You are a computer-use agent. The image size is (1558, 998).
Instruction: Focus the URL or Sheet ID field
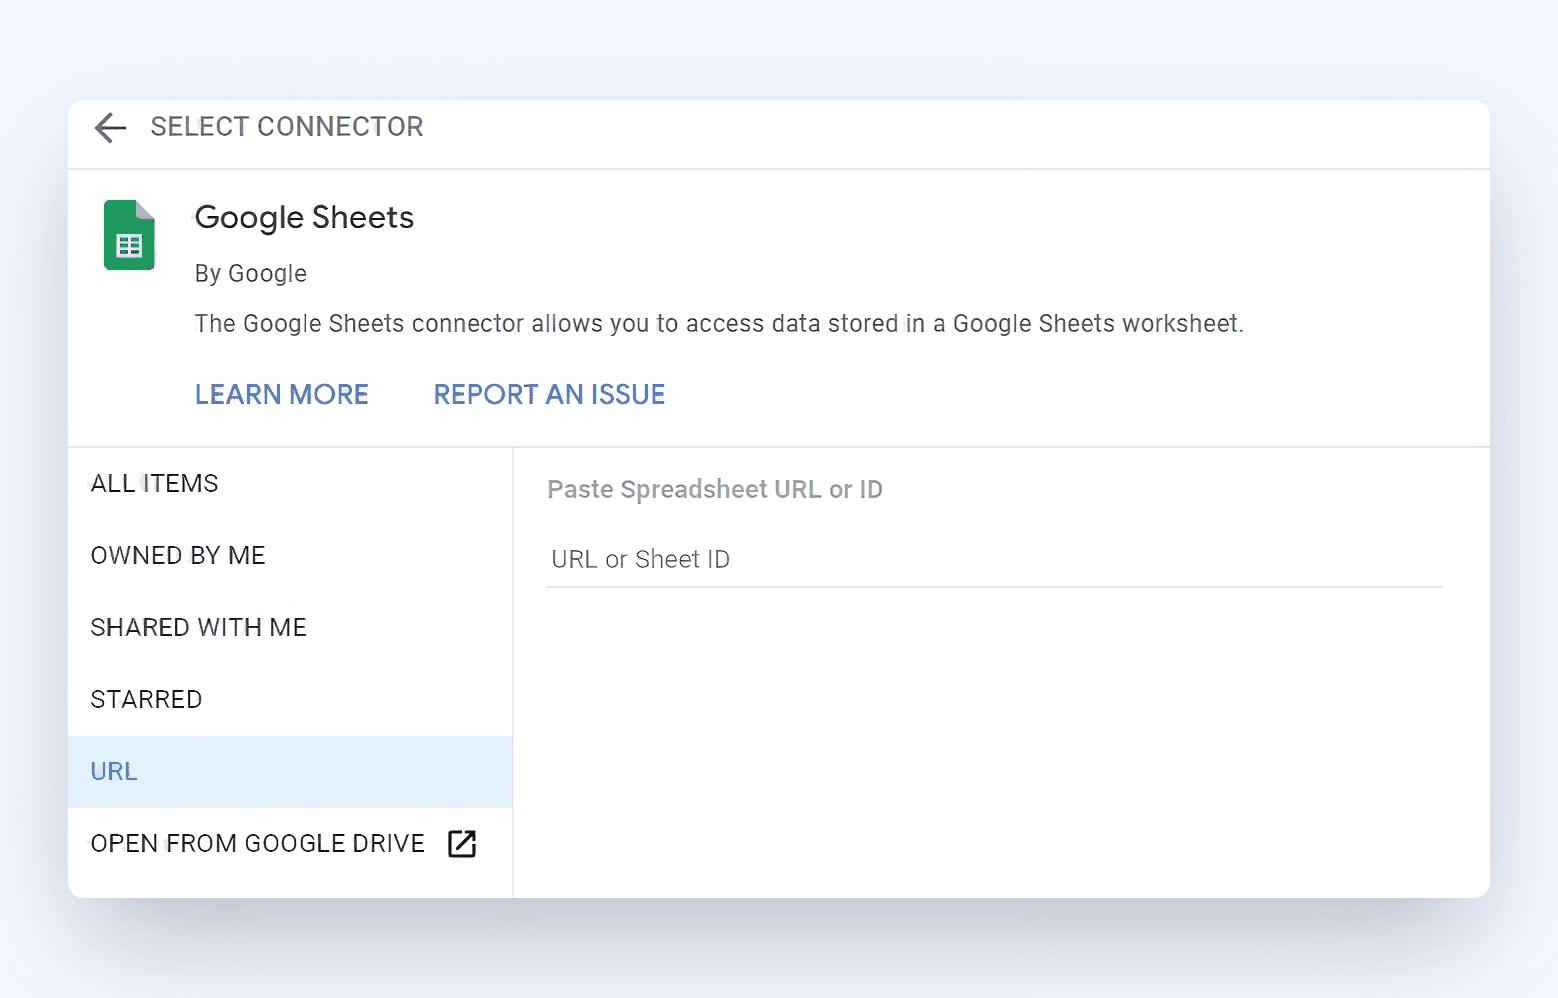coord(994,560)
